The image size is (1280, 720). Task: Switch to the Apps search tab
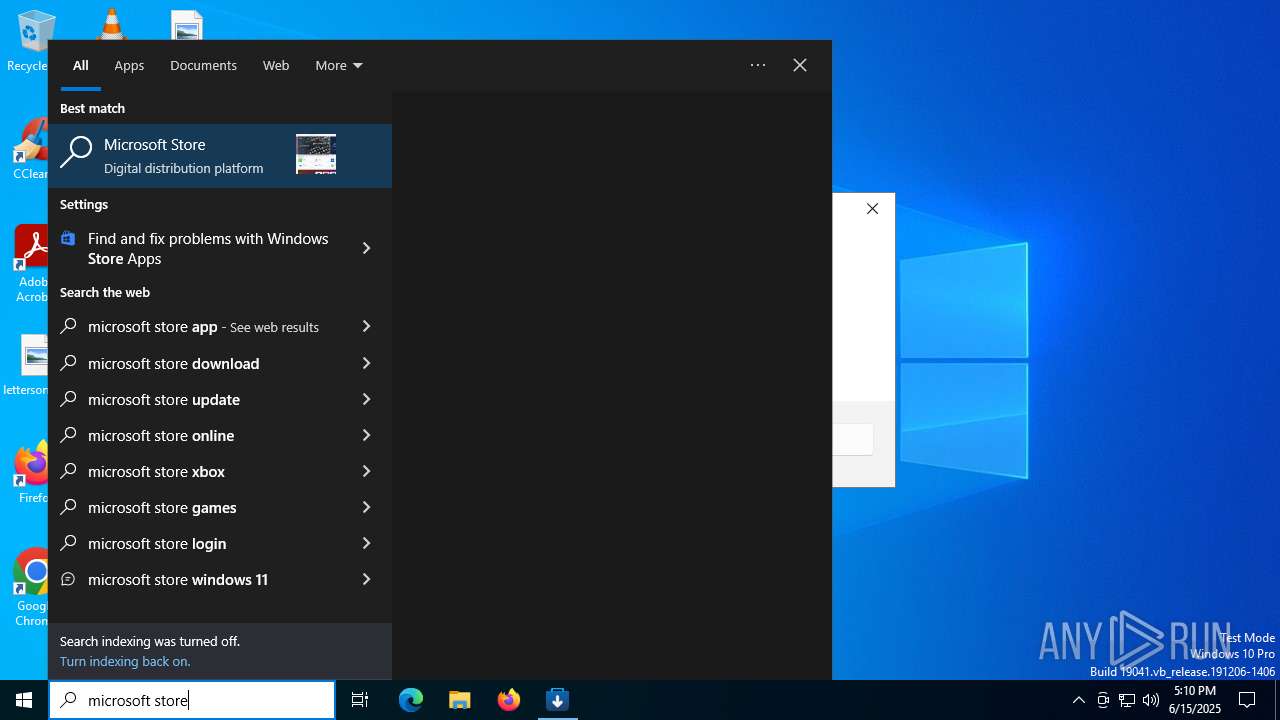[129, 65]
